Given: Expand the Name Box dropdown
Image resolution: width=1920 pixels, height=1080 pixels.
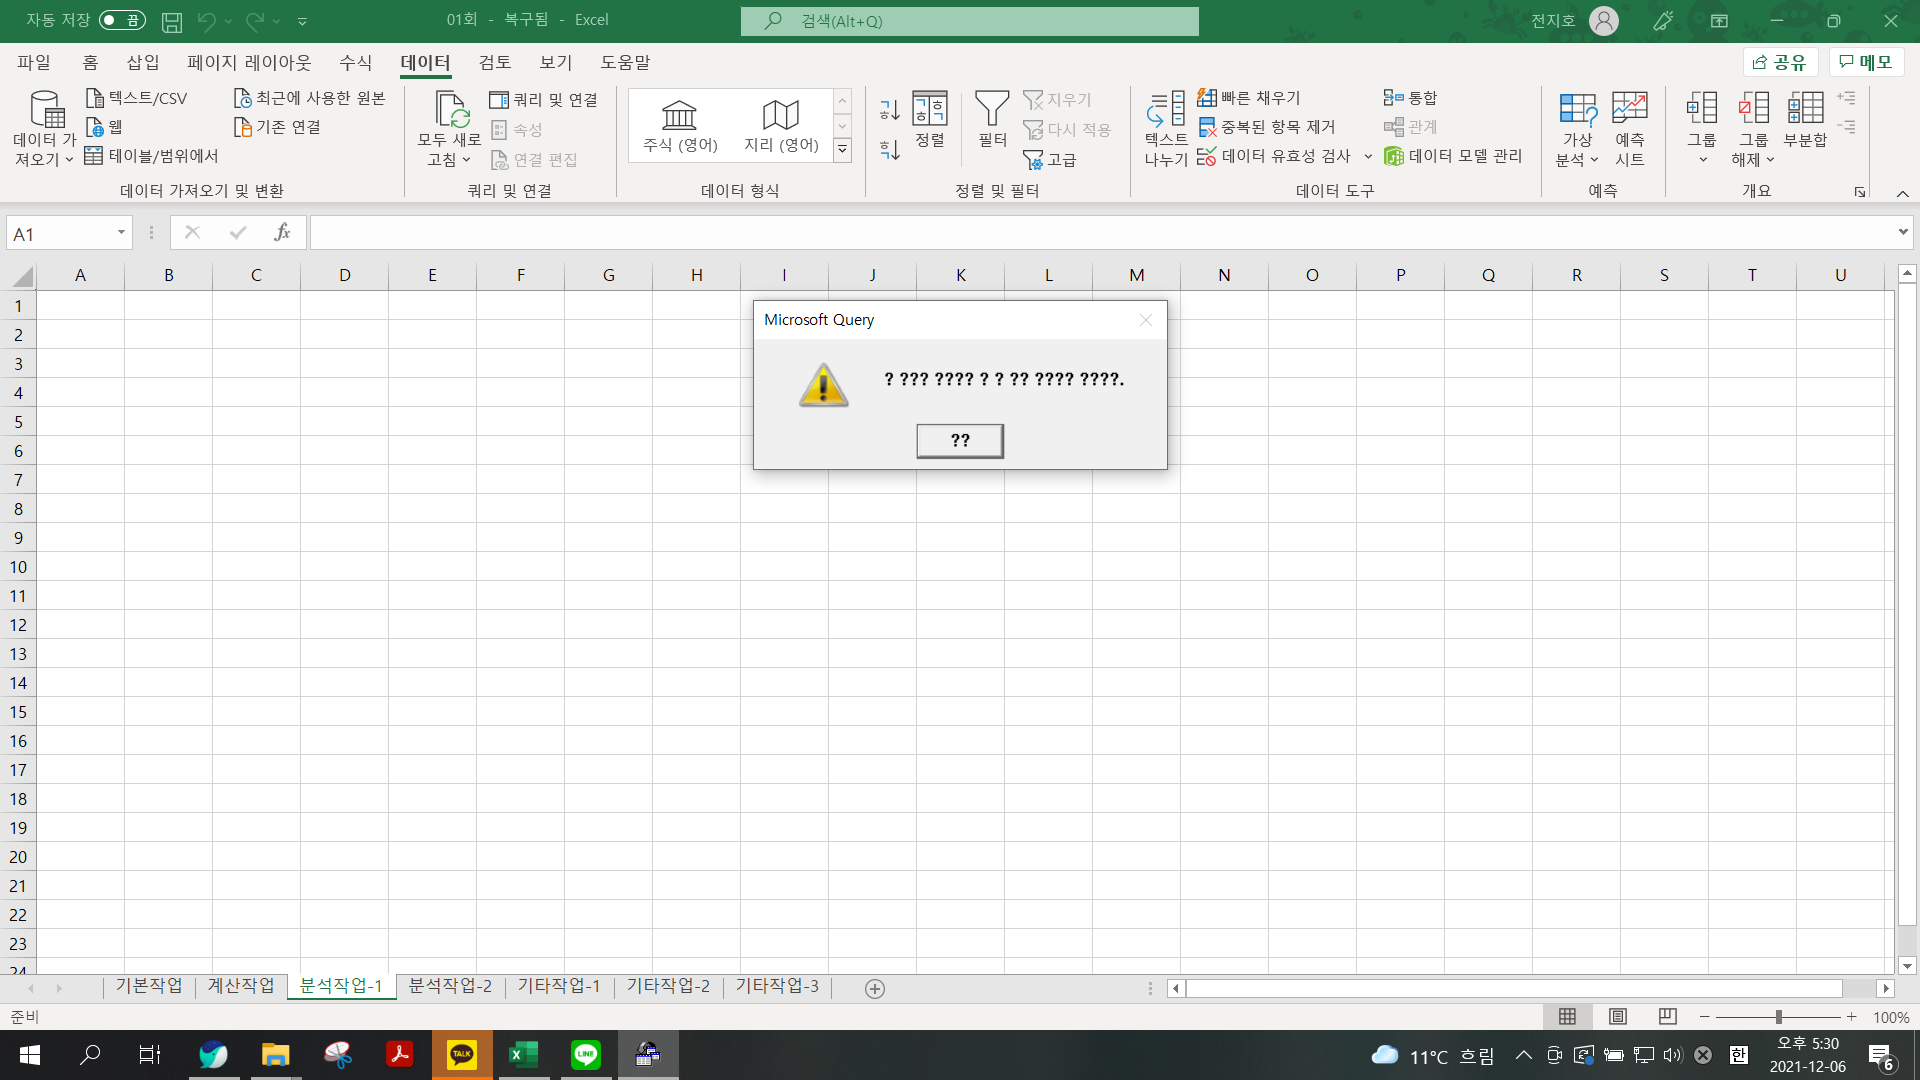Looking at the screenshot, I should tap(121, 233).
